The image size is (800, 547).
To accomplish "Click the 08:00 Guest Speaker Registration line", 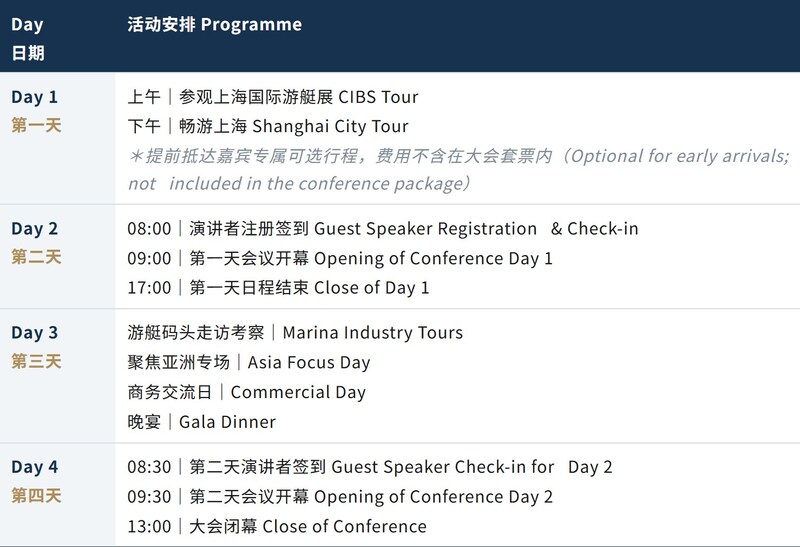I will pos(383,229).
